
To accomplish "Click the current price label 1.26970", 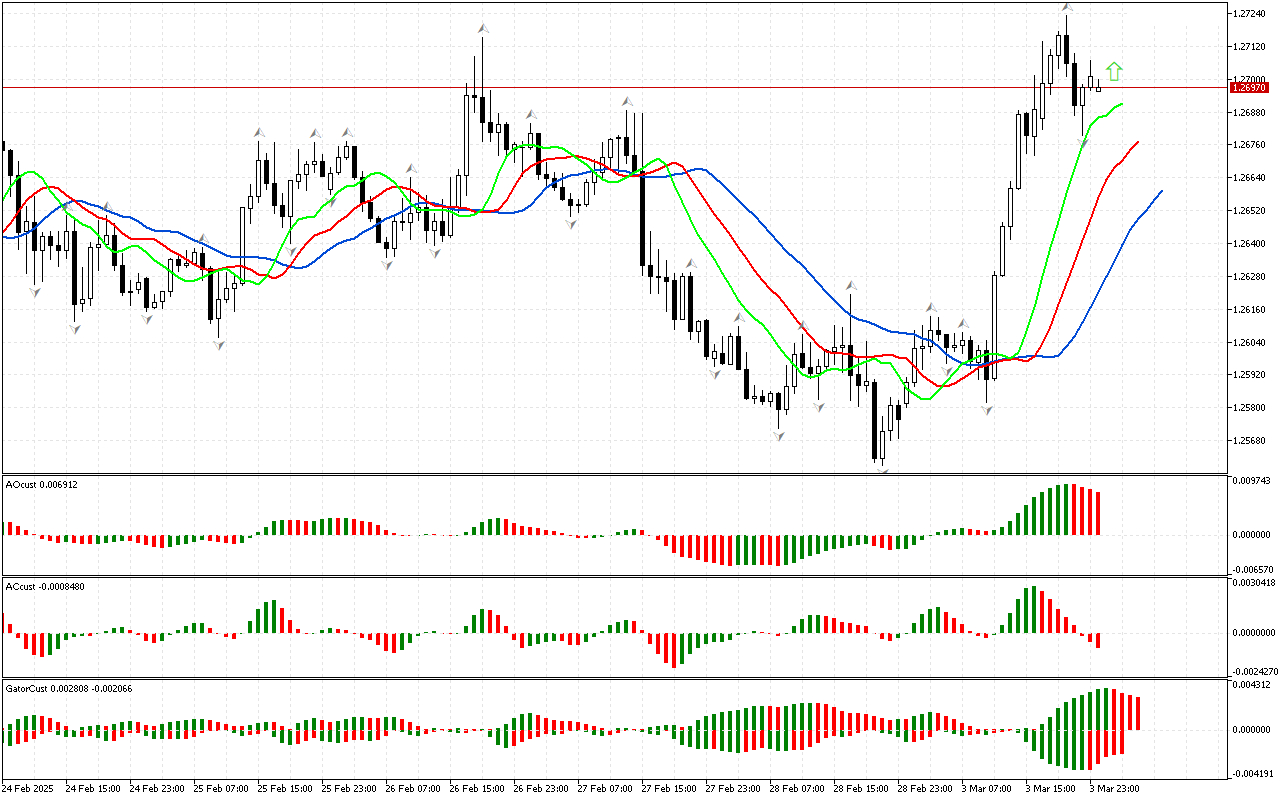I will (1251, 88).
